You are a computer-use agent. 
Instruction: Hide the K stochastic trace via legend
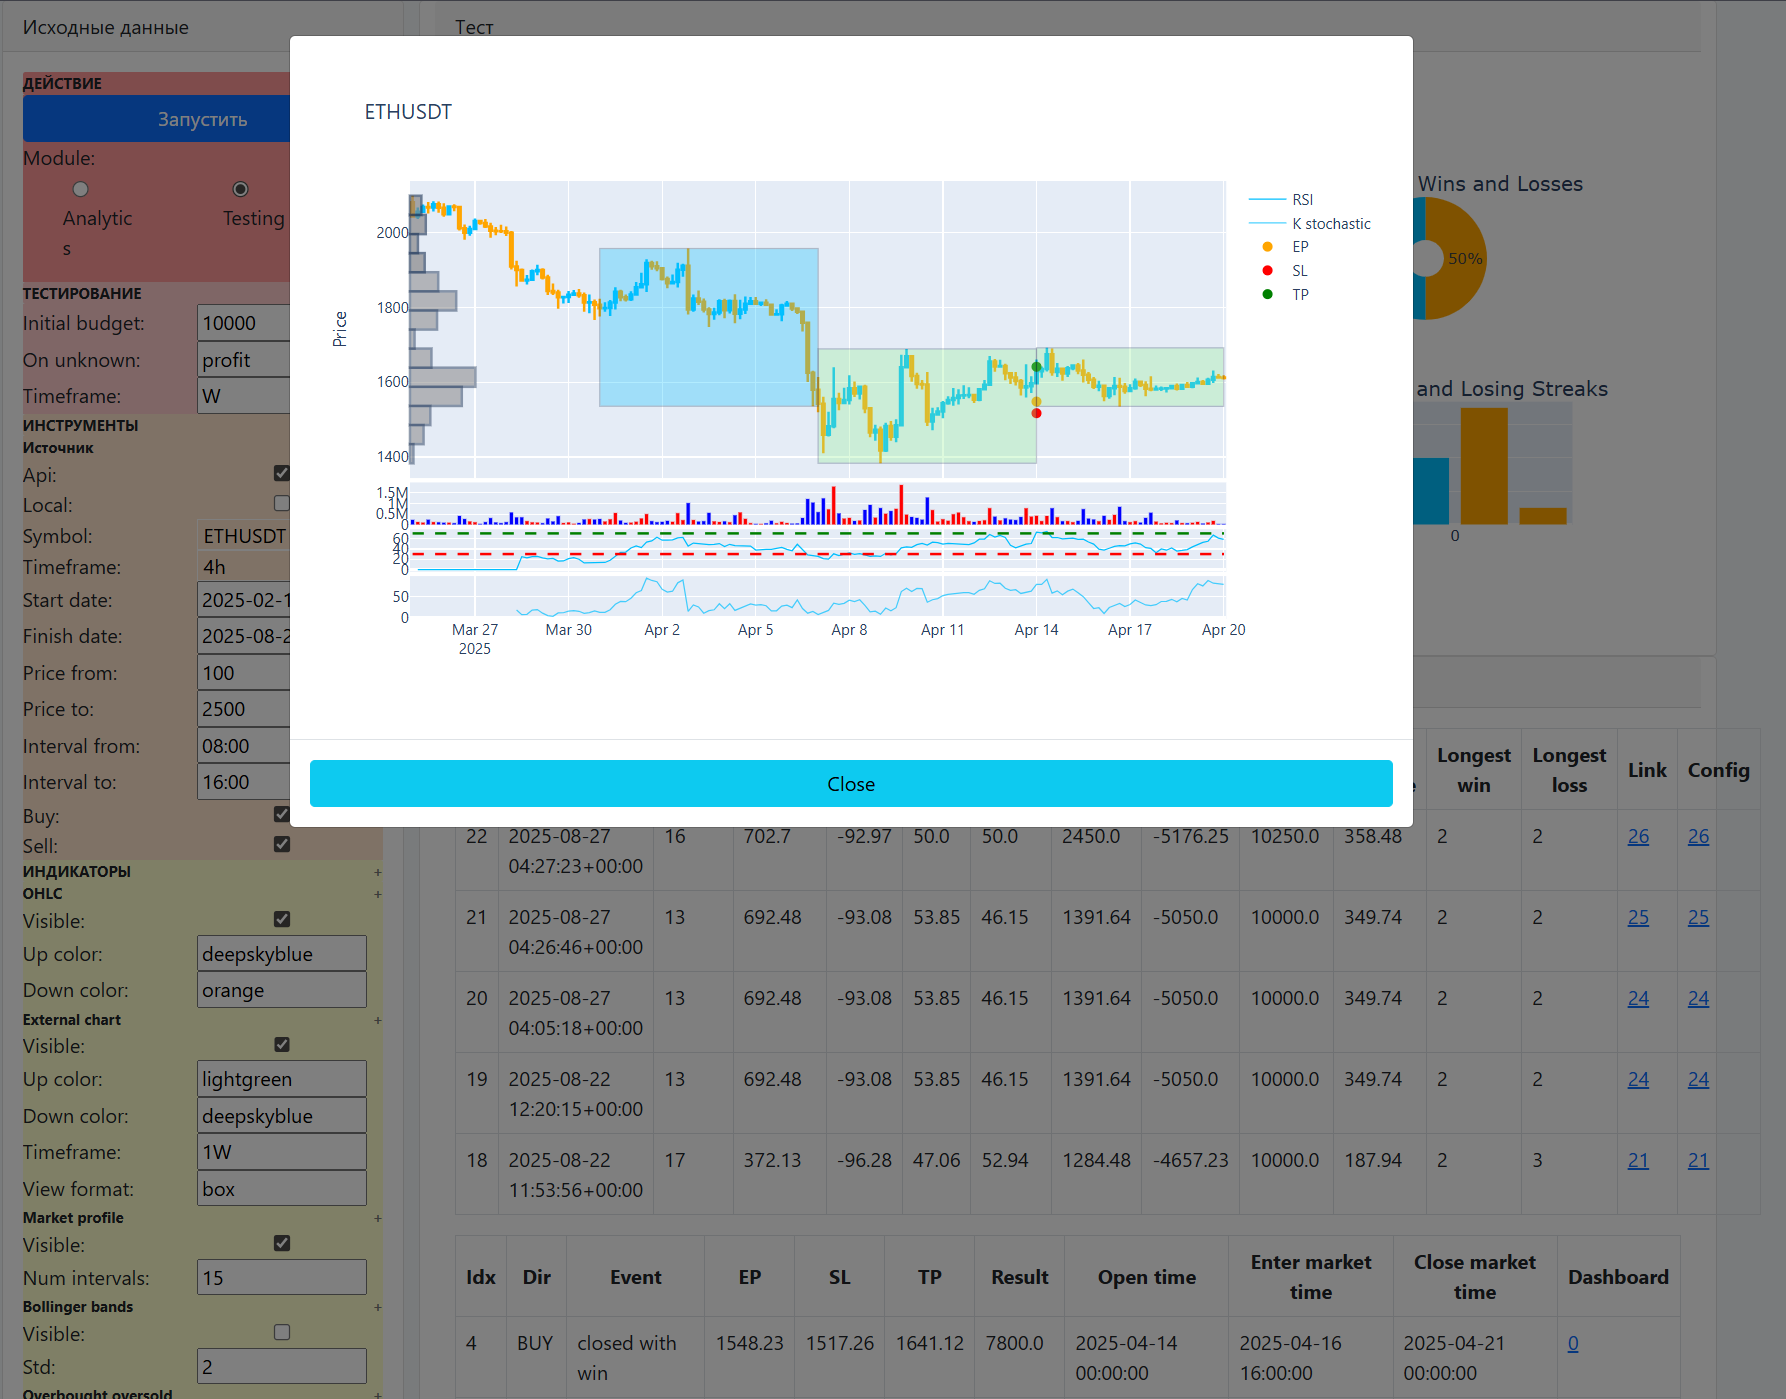click(1330, 224)
